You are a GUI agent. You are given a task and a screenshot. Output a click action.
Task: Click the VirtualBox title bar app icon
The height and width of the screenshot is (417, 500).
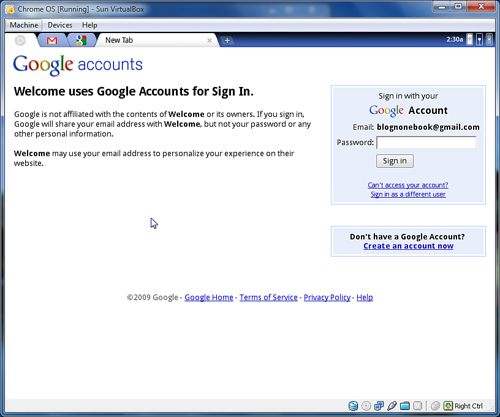click(x=10, y=9)
